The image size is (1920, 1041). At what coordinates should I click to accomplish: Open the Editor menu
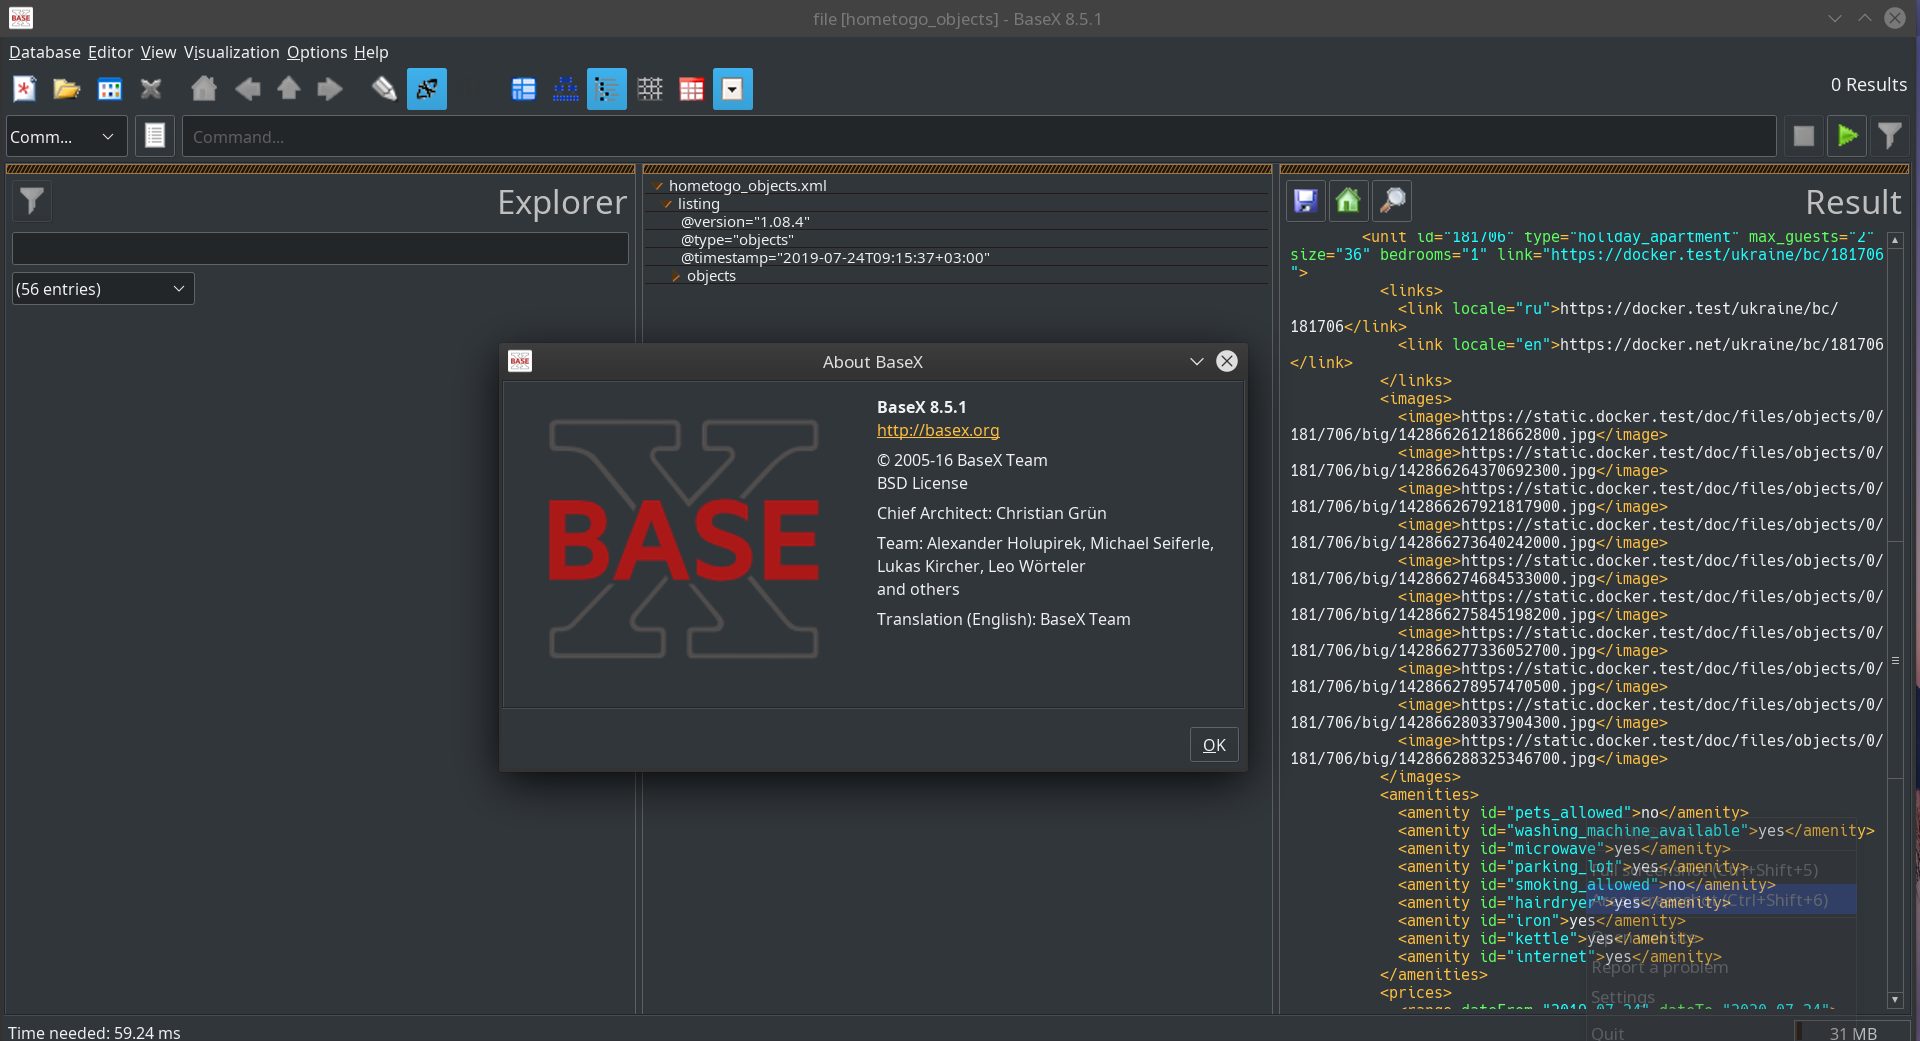click(x=110, y=52)
